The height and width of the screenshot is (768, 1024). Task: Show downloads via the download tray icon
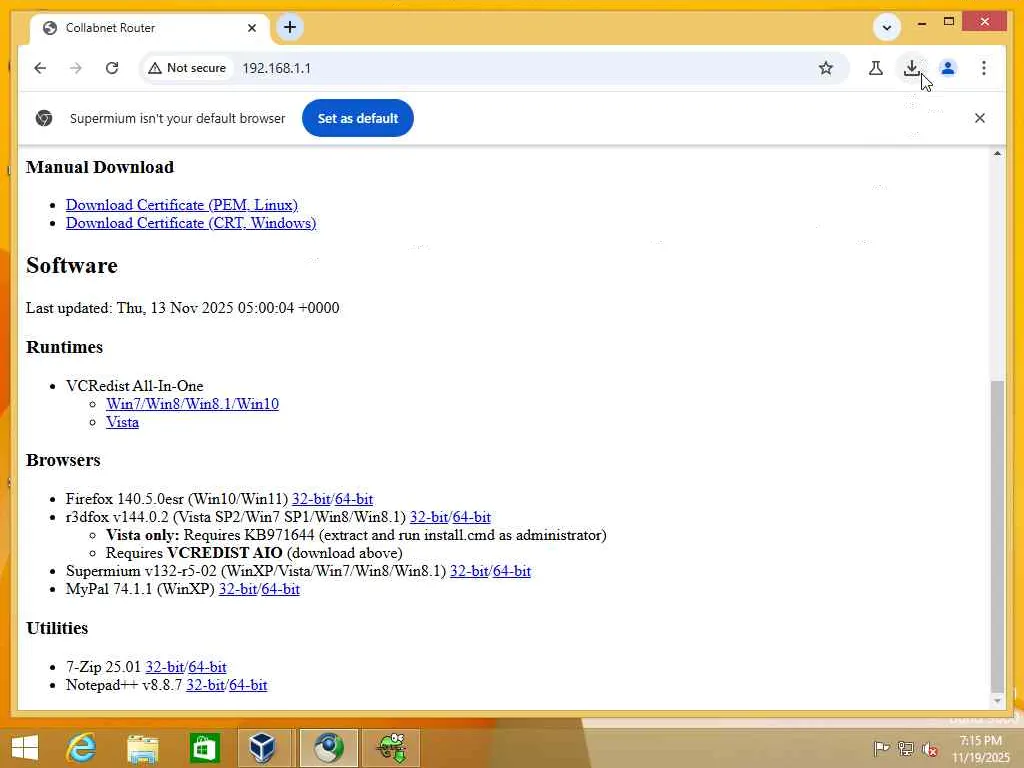(x=912, y=68)
